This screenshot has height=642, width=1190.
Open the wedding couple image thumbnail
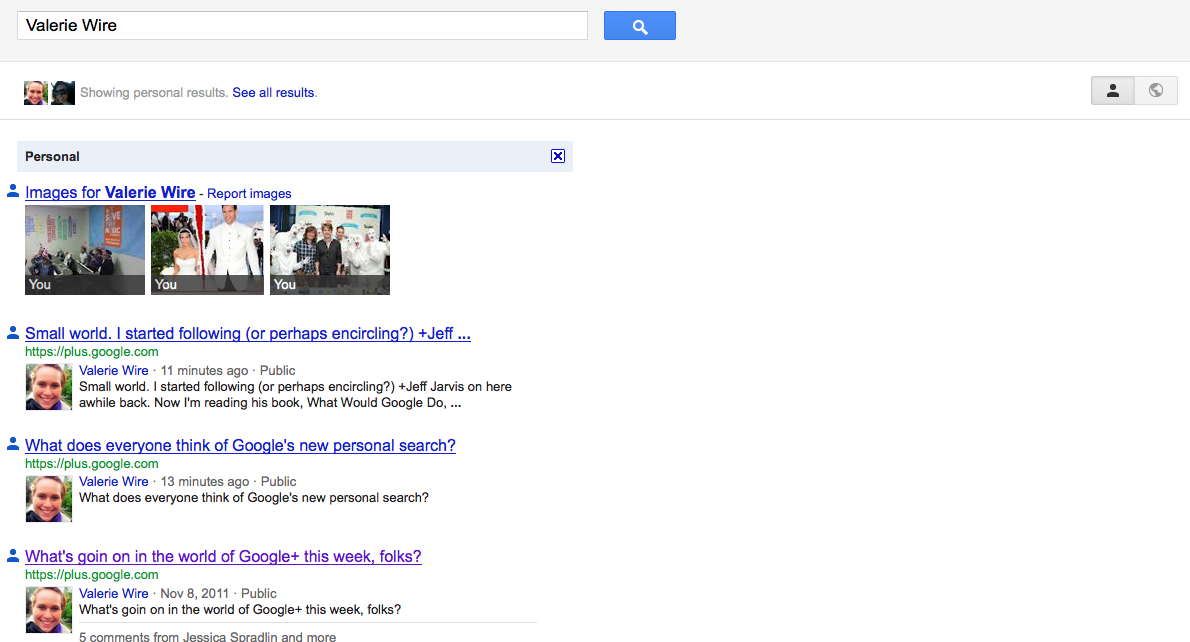[207, 249]
